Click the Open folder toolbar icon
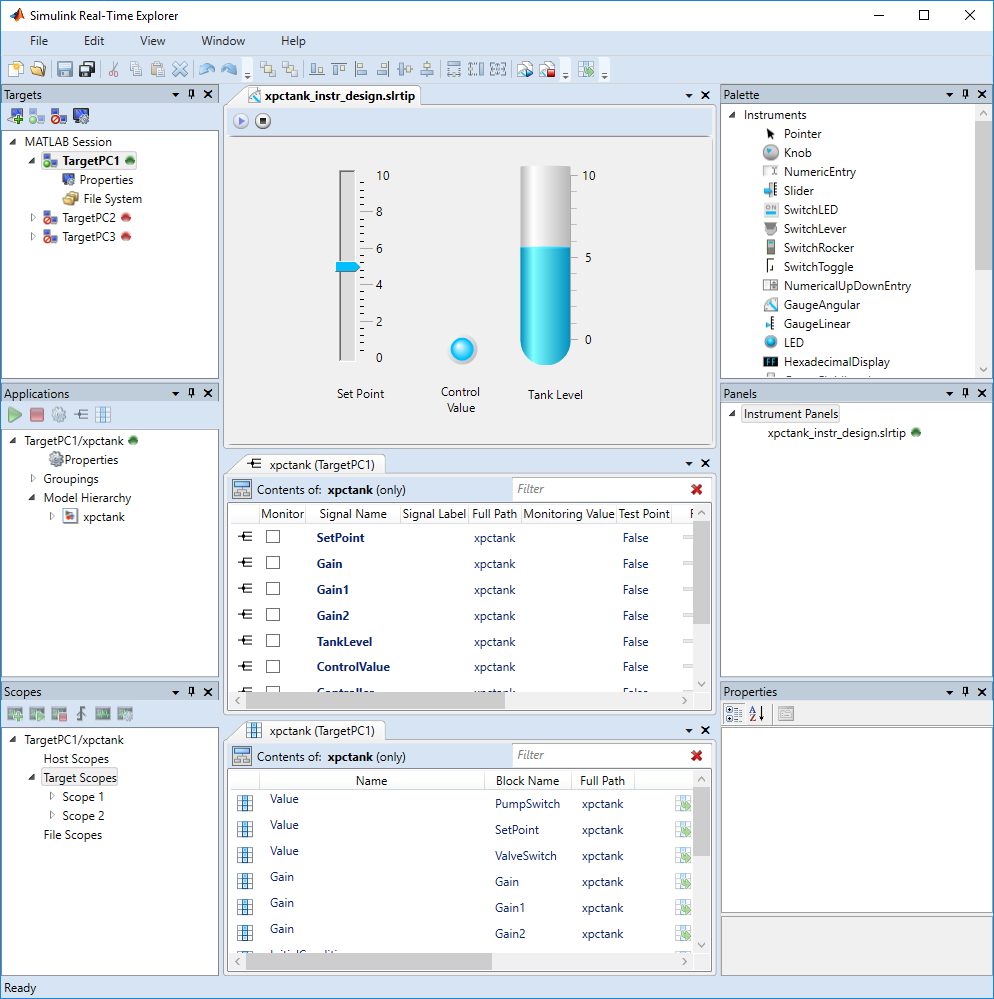Screen dimensions: 994x999 click(x=38, y=69)
